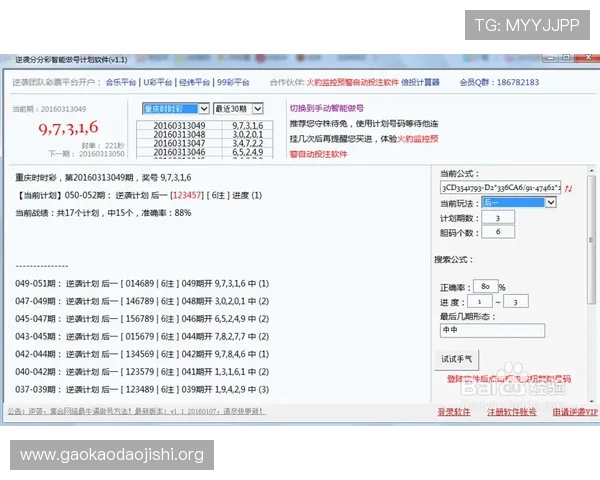600x480 pixels.
Task: Click plan row 037-039期 with 123489
Action: [142, 389]
